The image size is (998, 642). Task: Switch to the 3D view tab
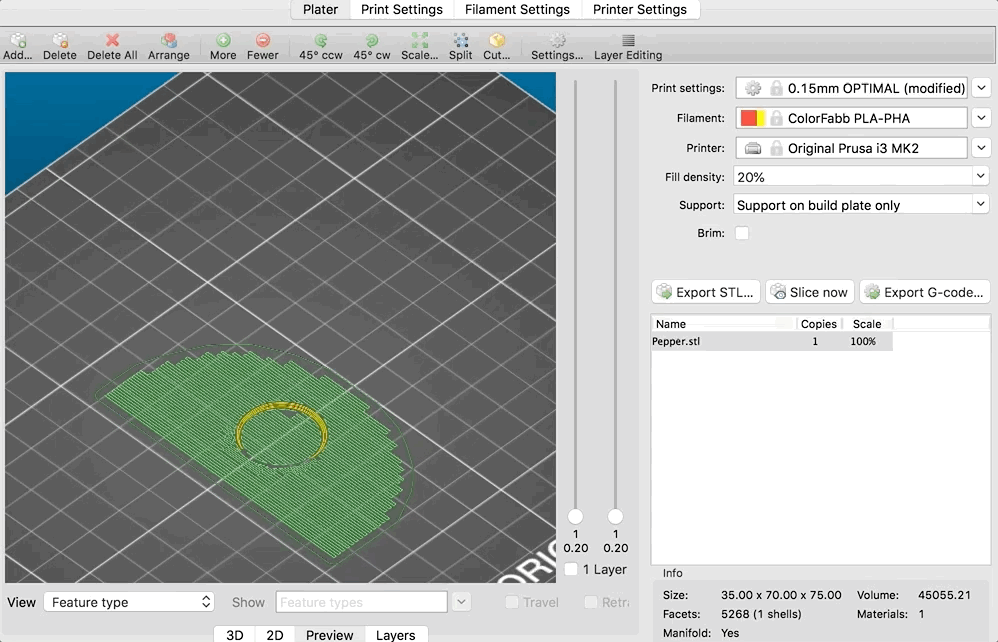pyautogui.click(x=235, y=634)
